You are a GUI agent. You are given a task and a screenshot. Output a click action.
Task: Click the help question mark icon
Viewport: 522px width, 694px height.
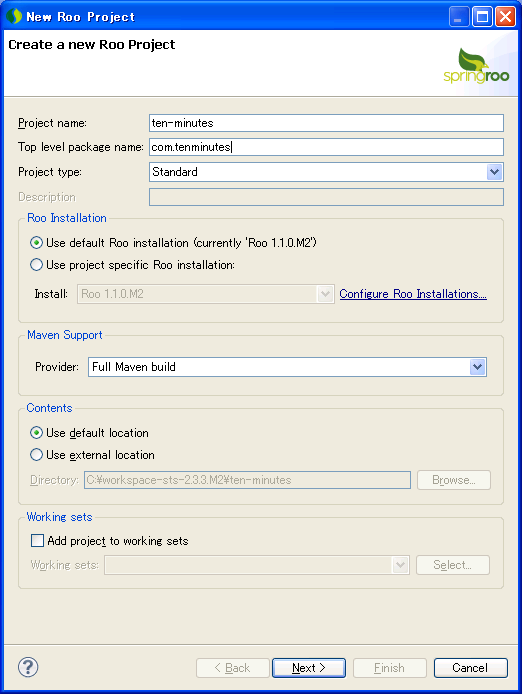[28, 667]
